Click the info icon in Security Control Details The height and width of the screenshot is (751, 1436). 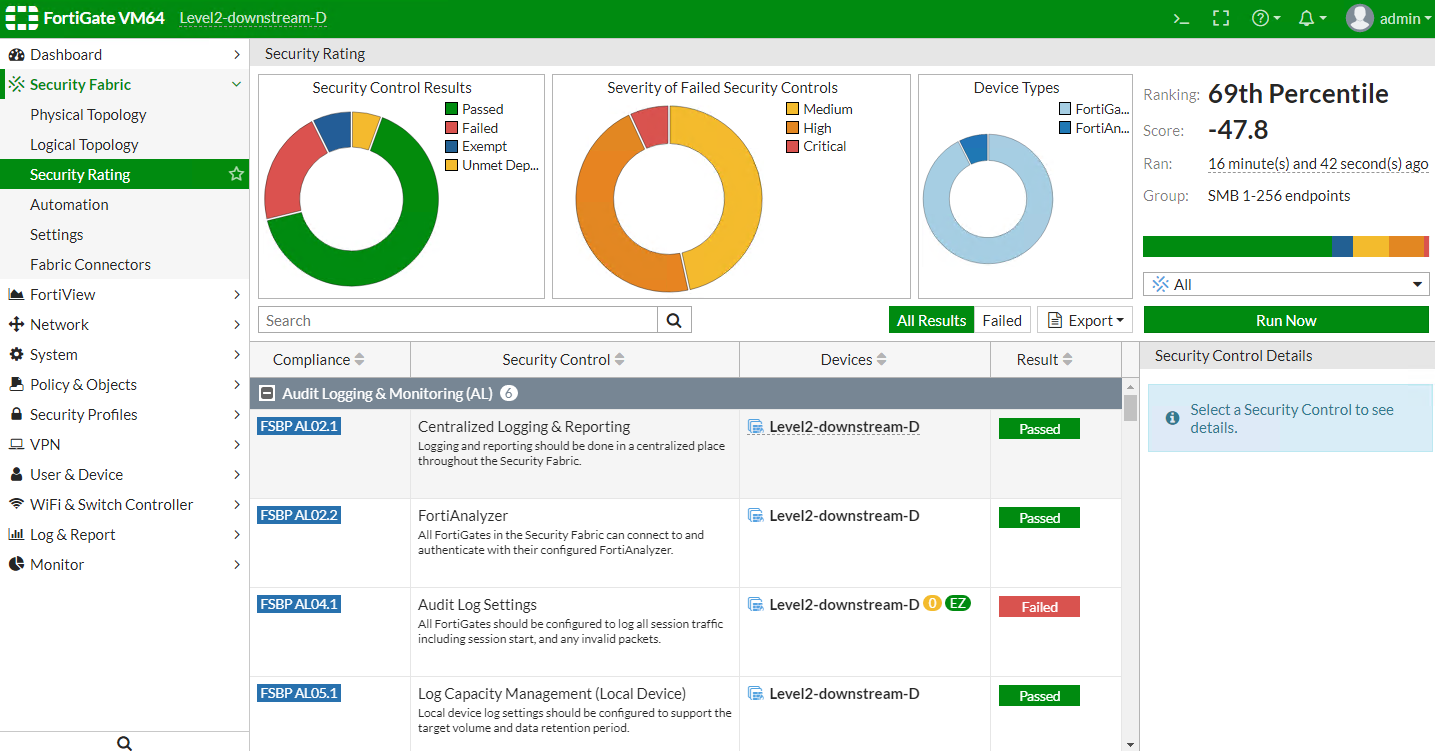1172,417
